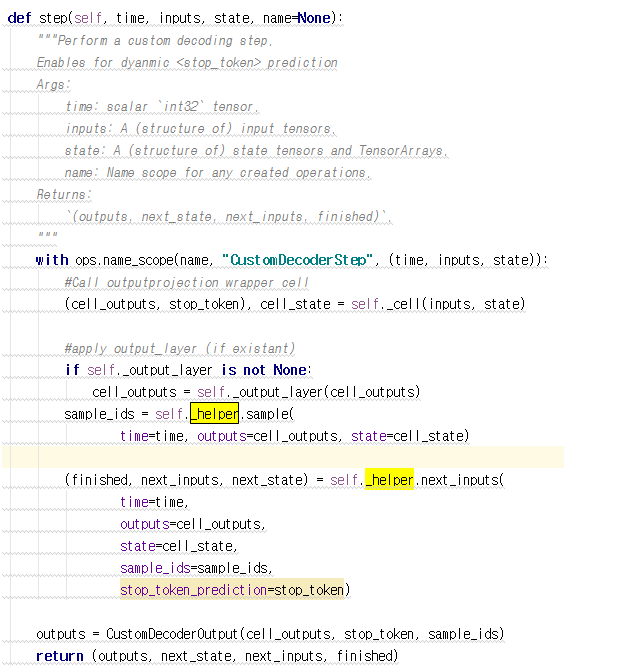Click 'name=None' parameter in function signature
Screen dimensions: 636x669
[x=296, y=18]
